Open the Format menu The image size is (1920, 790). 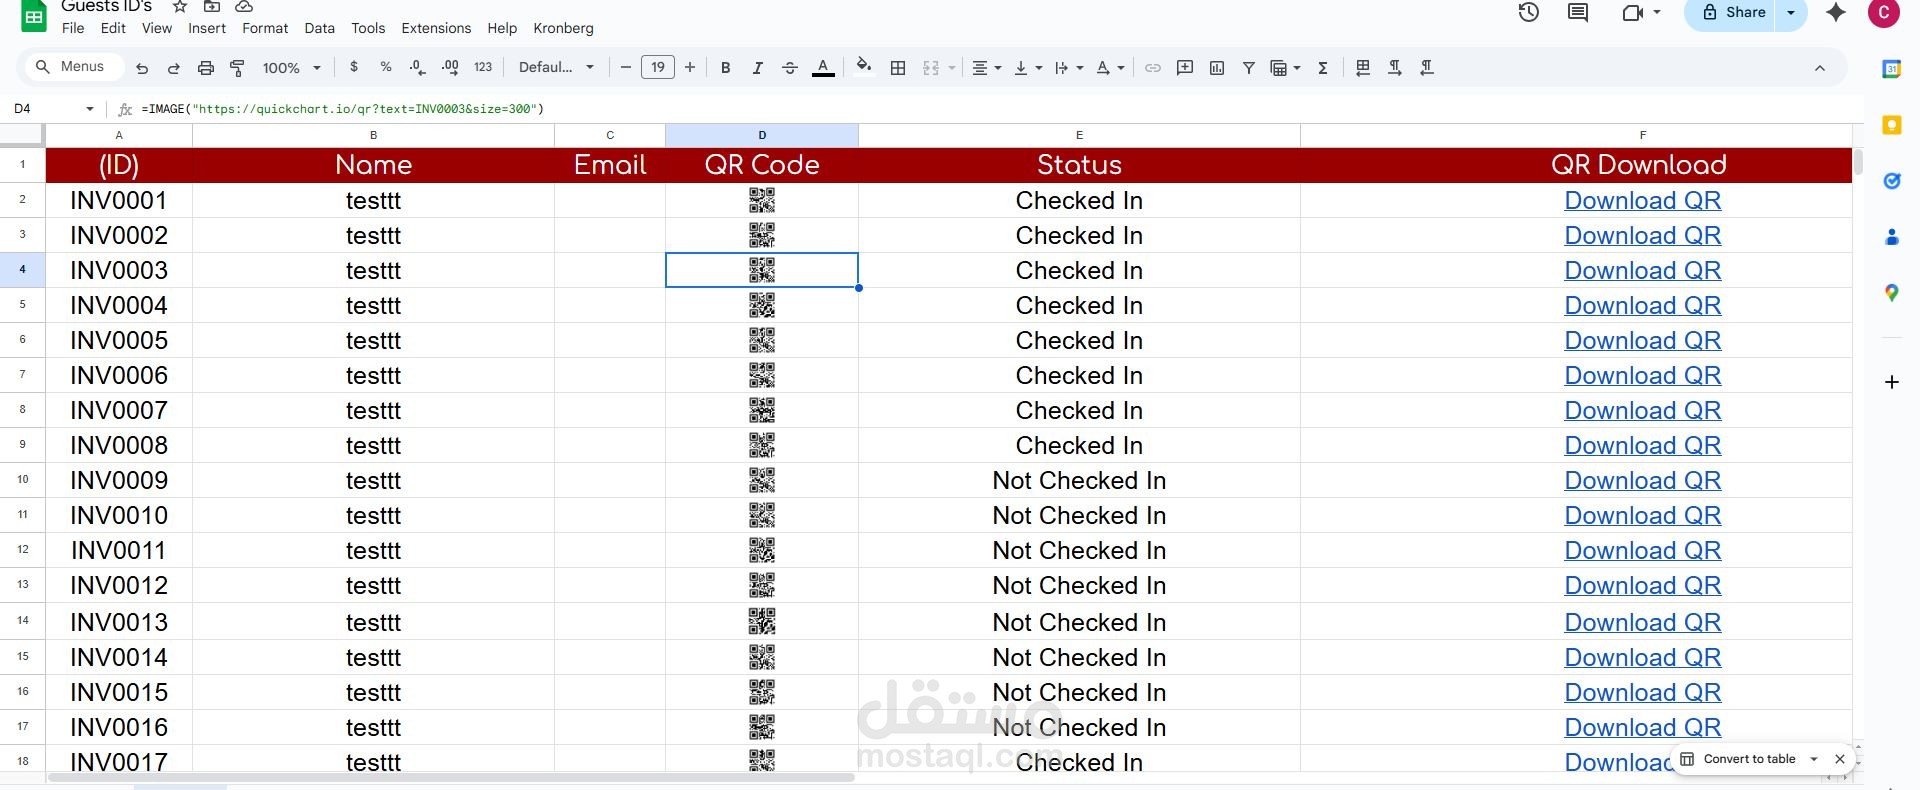(265, 28)
